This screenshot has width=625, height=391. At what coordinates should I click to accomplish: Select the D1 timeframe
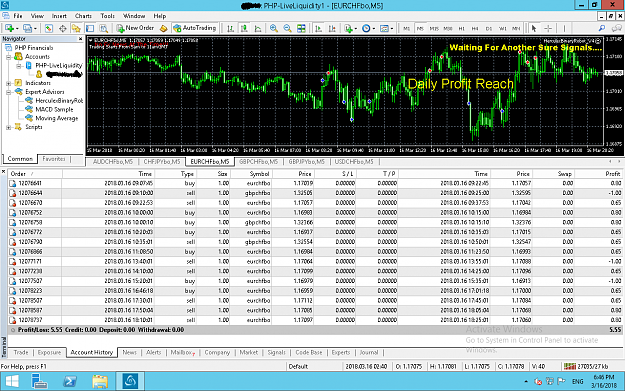point(489,28)
